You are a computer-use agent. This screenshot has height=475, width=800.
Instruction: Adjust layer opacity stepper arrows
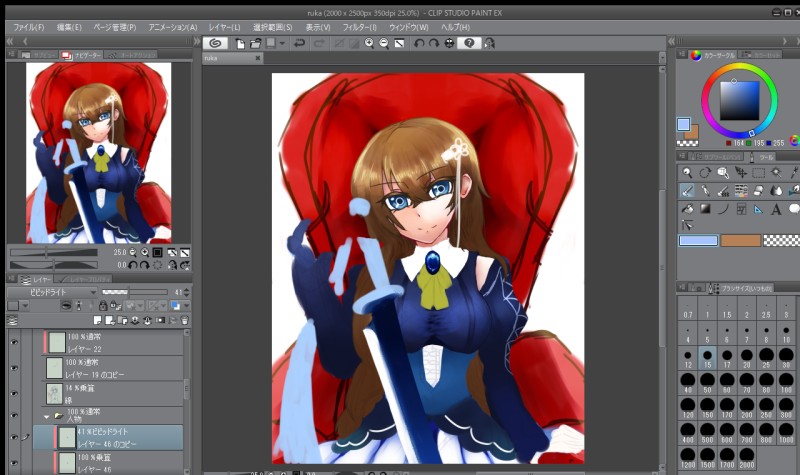click(x=186, y=292)
